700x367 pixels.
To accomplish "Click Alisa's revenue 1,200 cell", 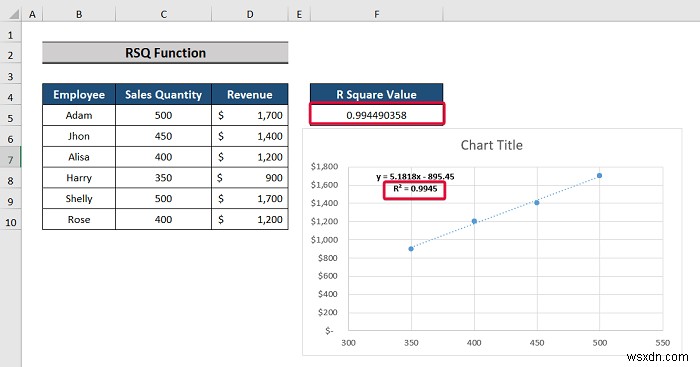I will click(250, 157).
